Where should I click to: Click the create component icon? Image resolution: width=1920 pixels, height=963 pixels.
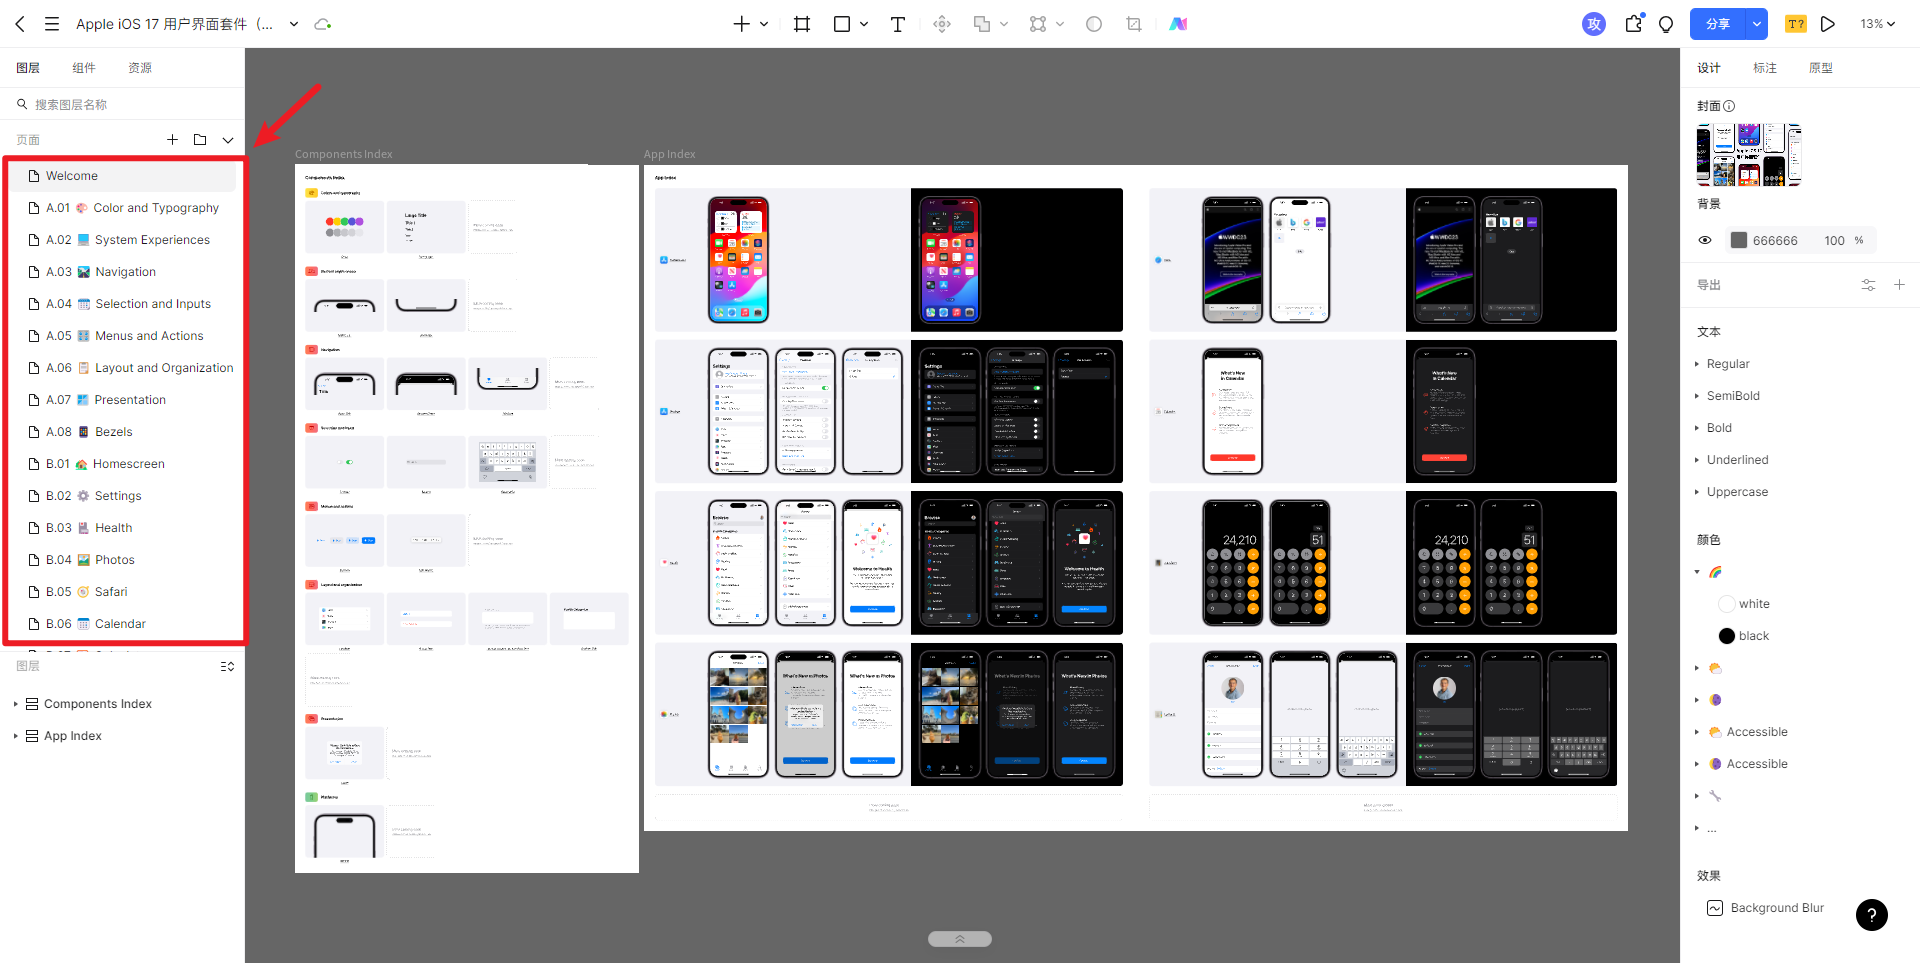pos(1038,24)
